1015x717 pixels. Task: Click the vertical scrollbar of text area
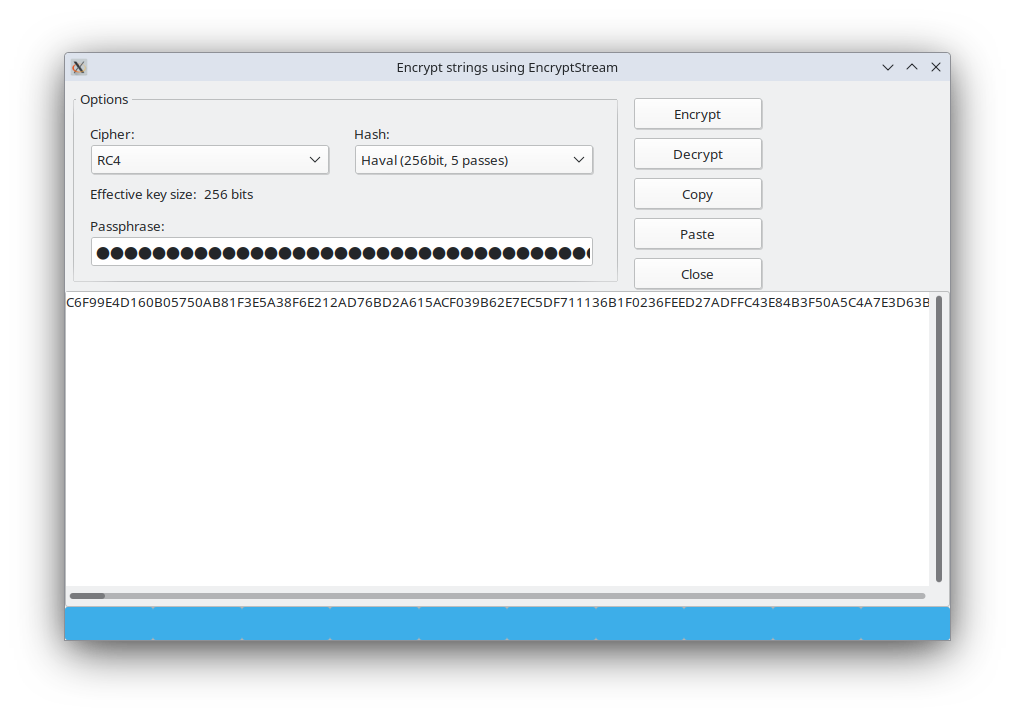point(939,439)
